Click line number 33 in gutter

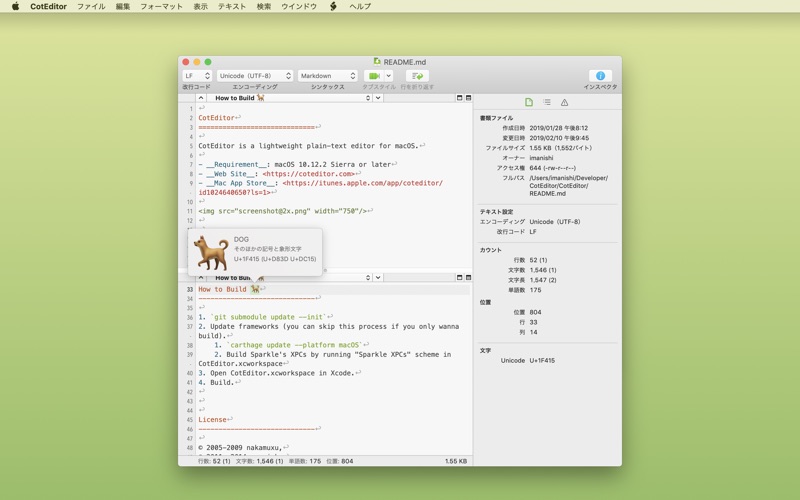[189, 289]
